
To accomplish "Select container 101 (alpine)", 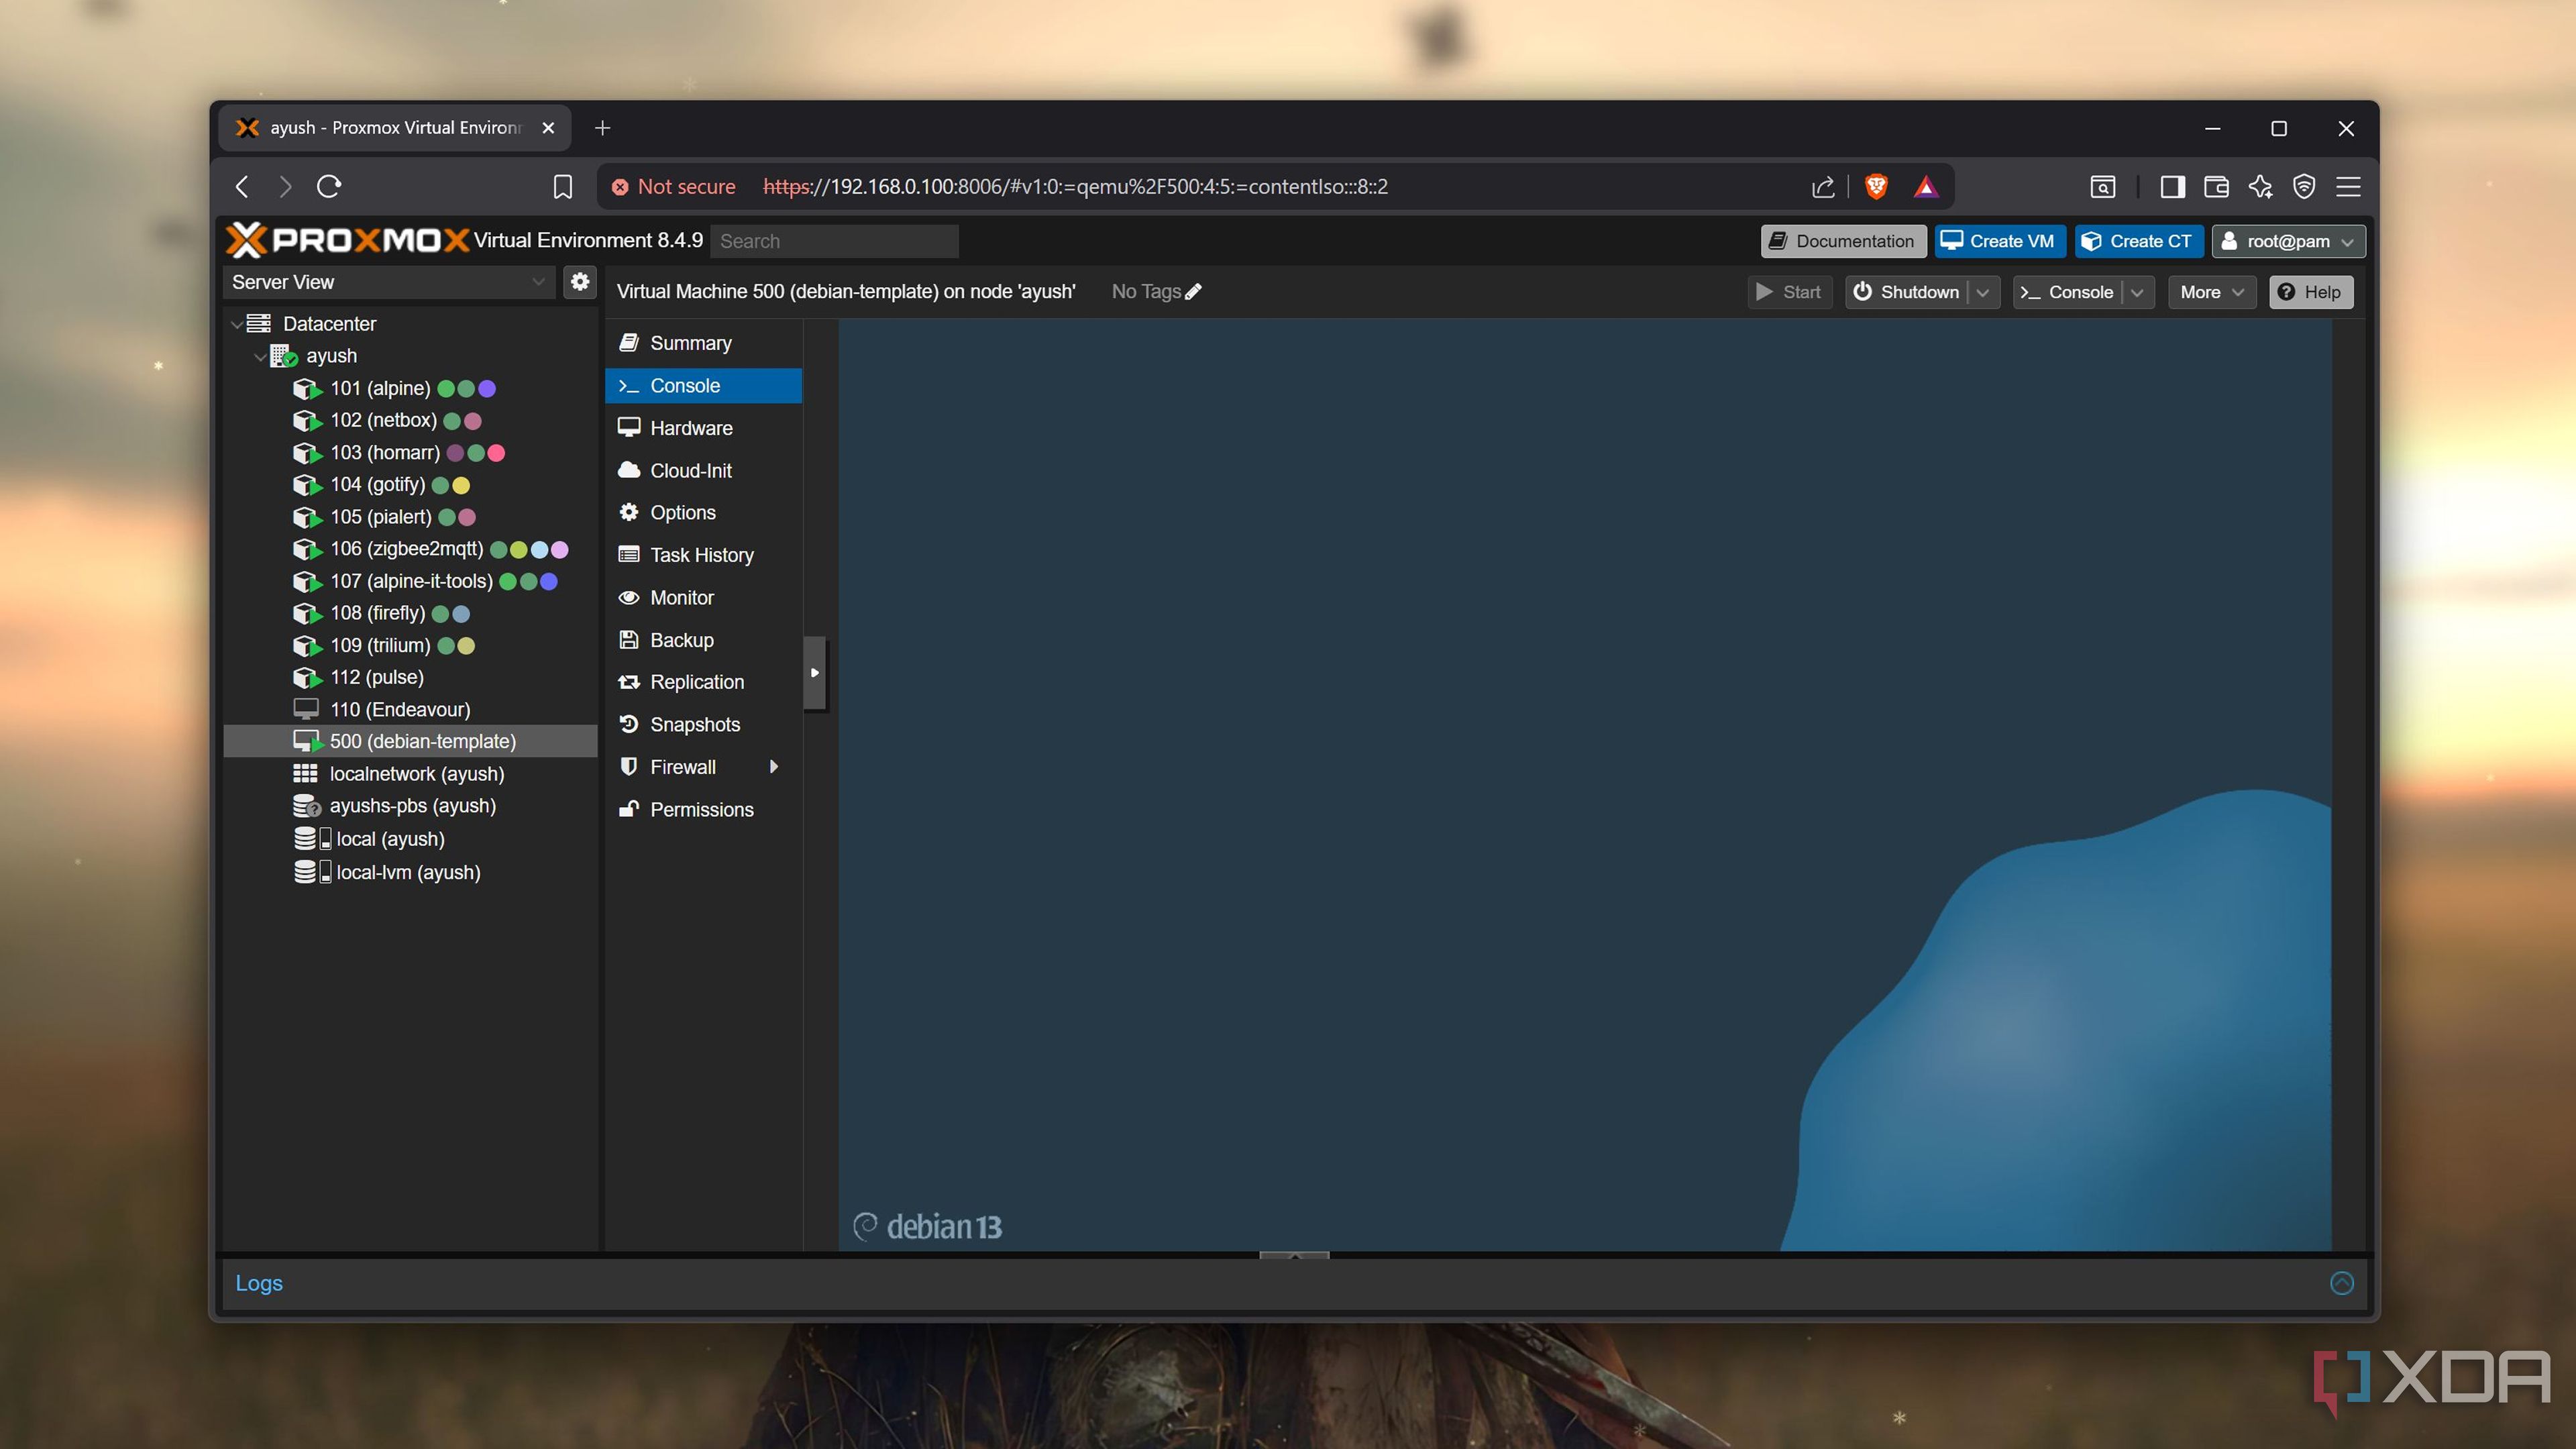I will coord(410,388).
